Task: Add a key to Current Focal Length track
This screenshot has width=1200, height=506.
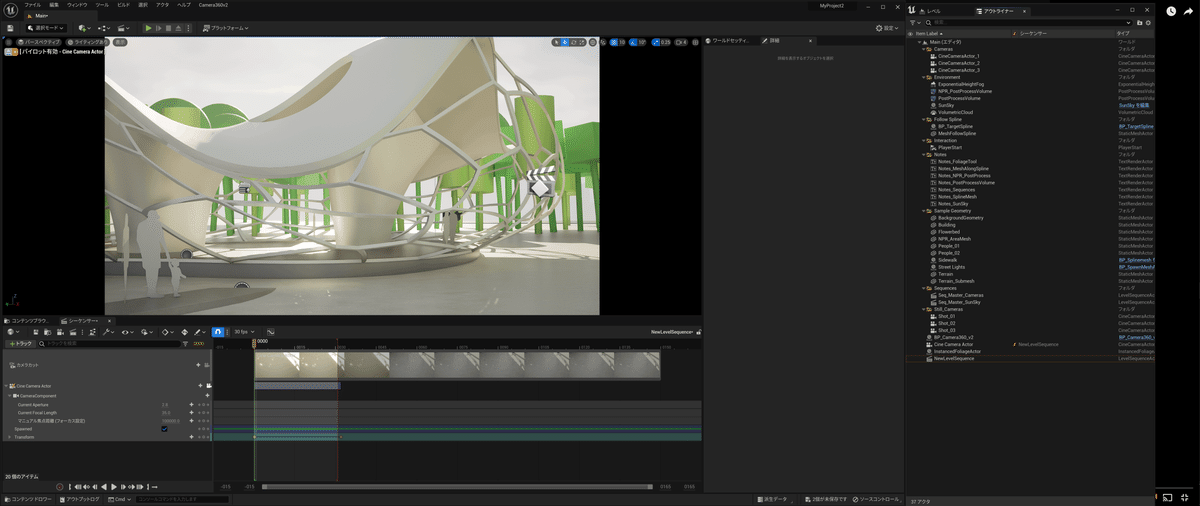Action: click(191, 413)
